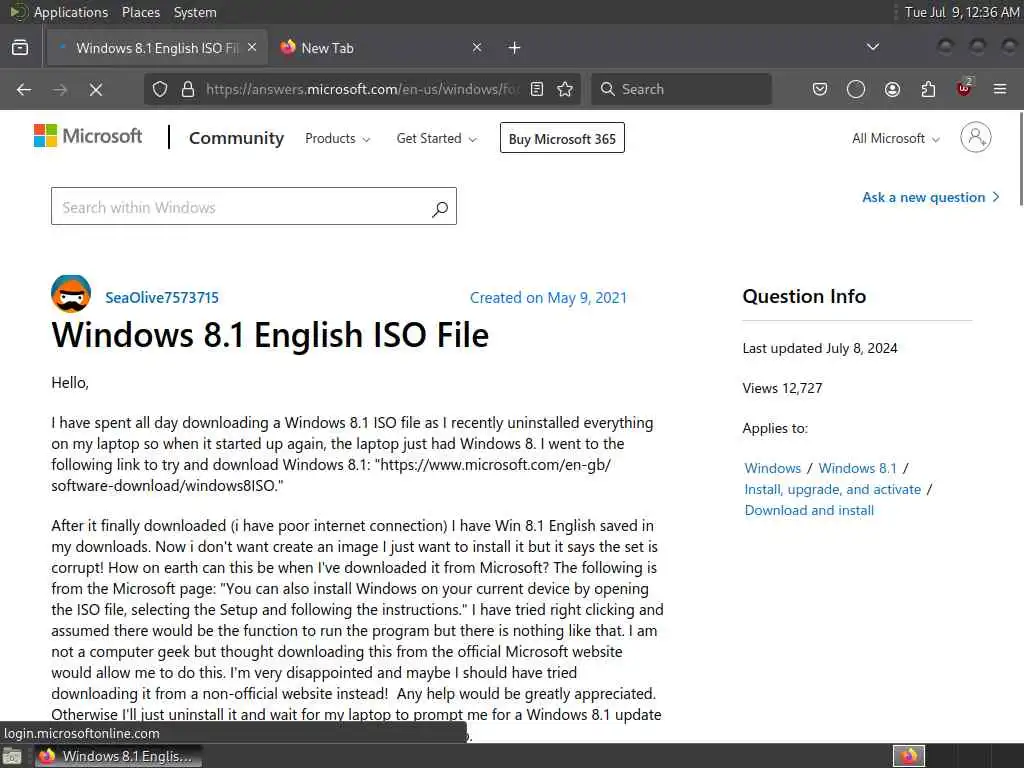Click the circular icon next to Pocket
Viewport: 1024px width, 768px height.
point(856,89)
